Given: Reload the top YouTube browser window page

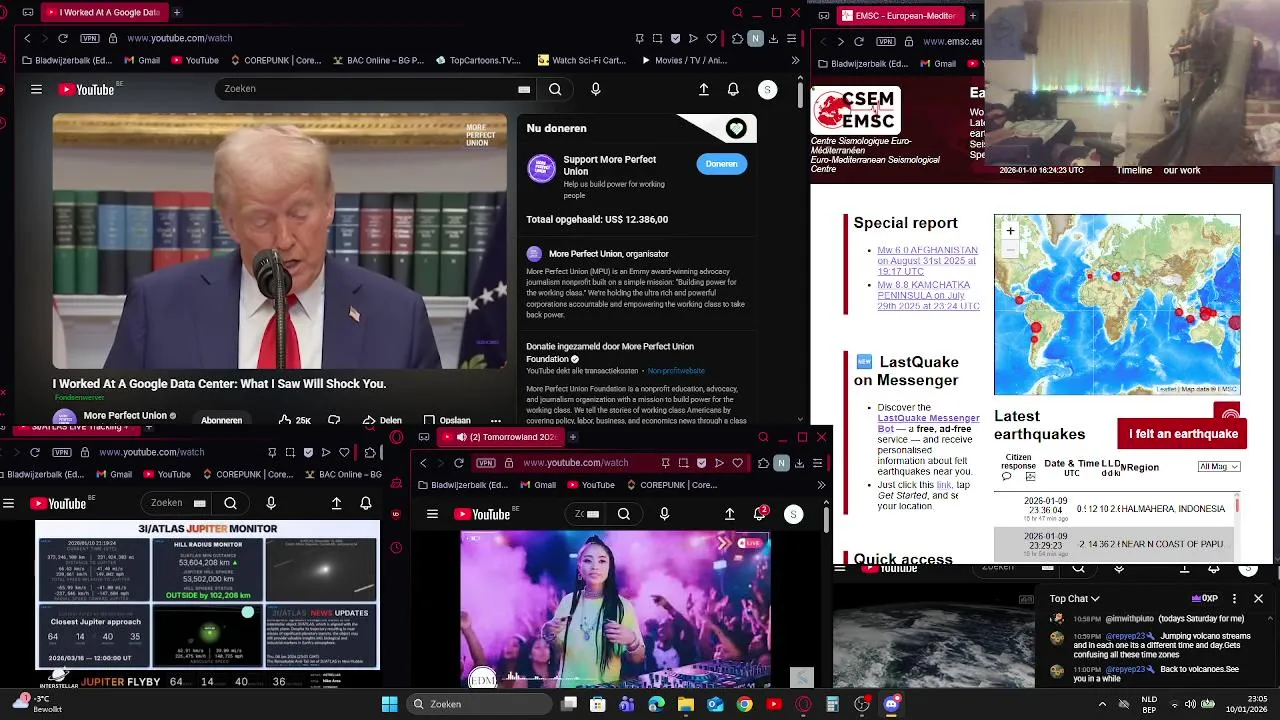Looking at the screenshot, I should (62, 38).
